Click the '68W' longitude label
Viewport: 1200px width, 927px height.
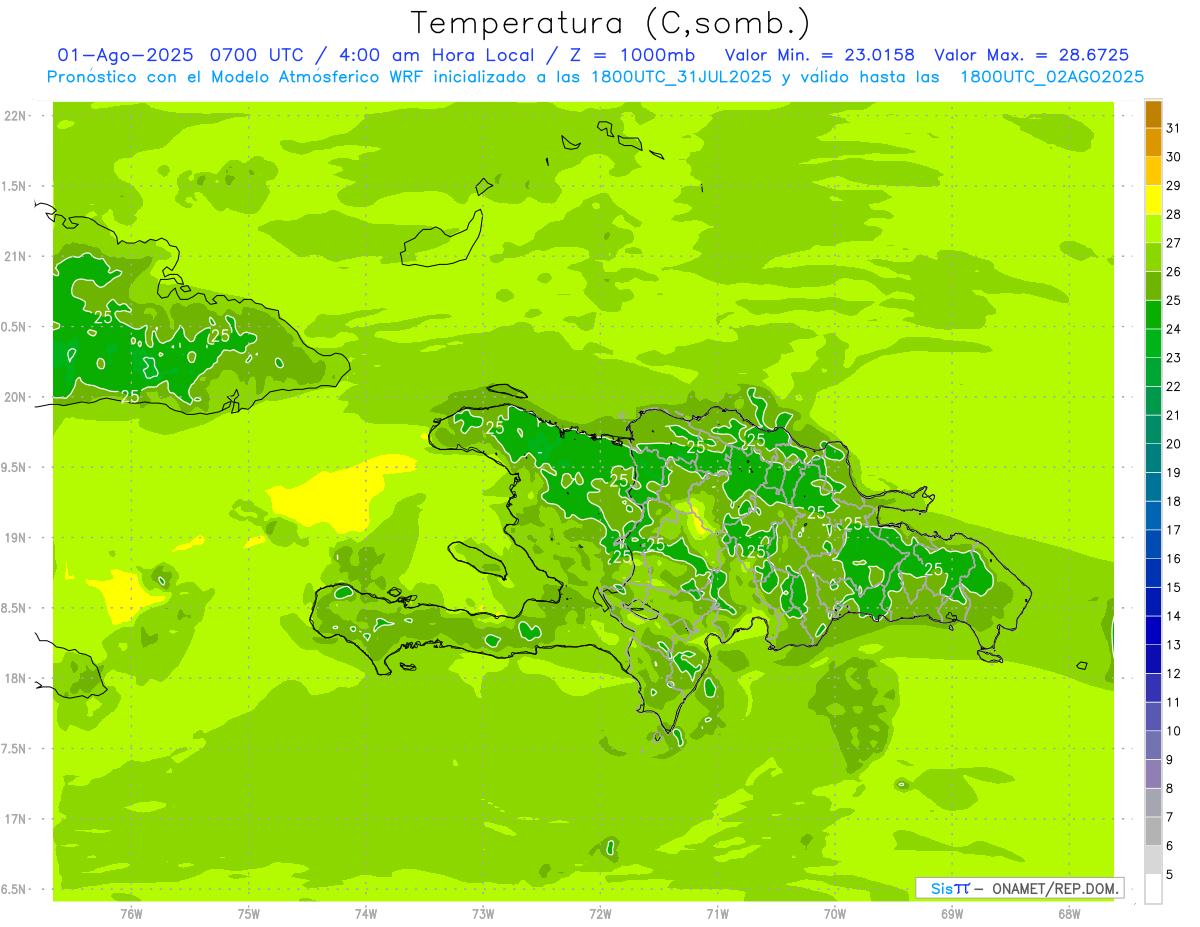pos(1069,914)
